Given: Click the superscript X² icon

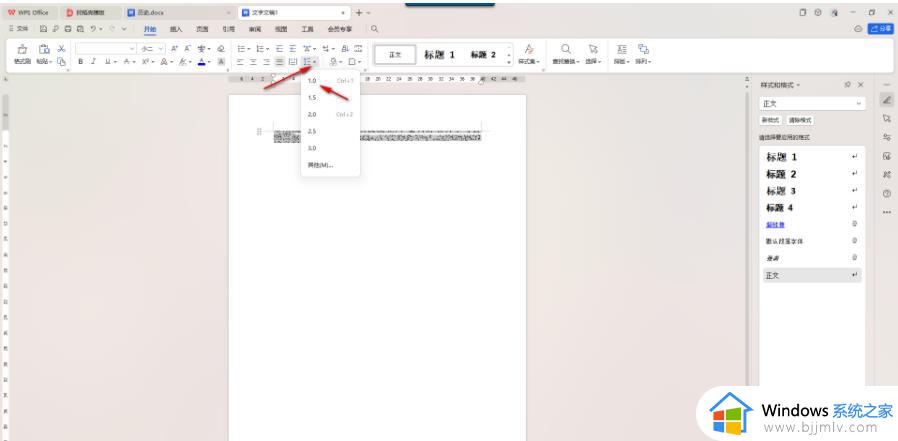Looking at the screenshot, I should 145,61.
